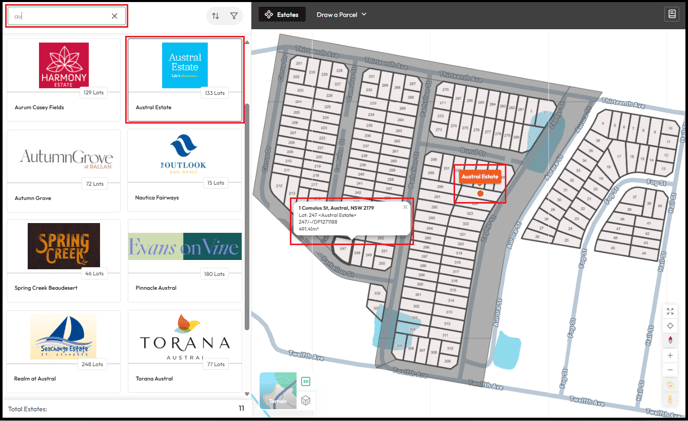Select the Estates tool button
Image resolution: width=688 pixels, height=421 pixels.
[x=282, y=14]
